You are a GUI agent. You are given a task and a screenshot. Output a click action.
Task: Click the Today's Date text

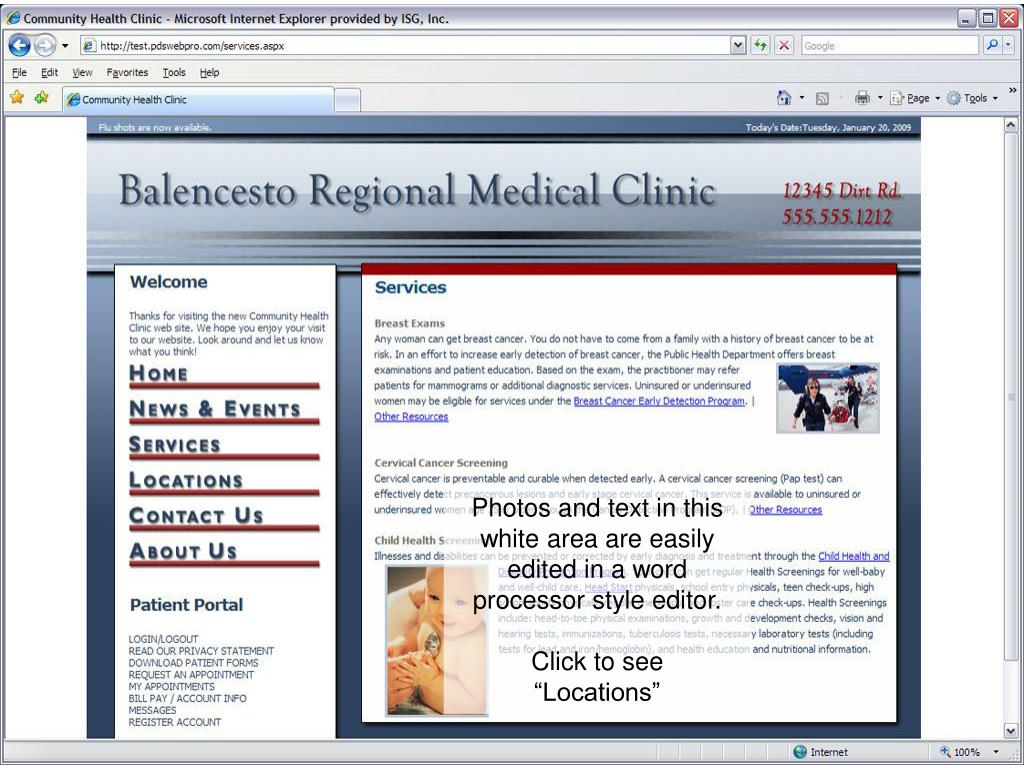[828, 127]
